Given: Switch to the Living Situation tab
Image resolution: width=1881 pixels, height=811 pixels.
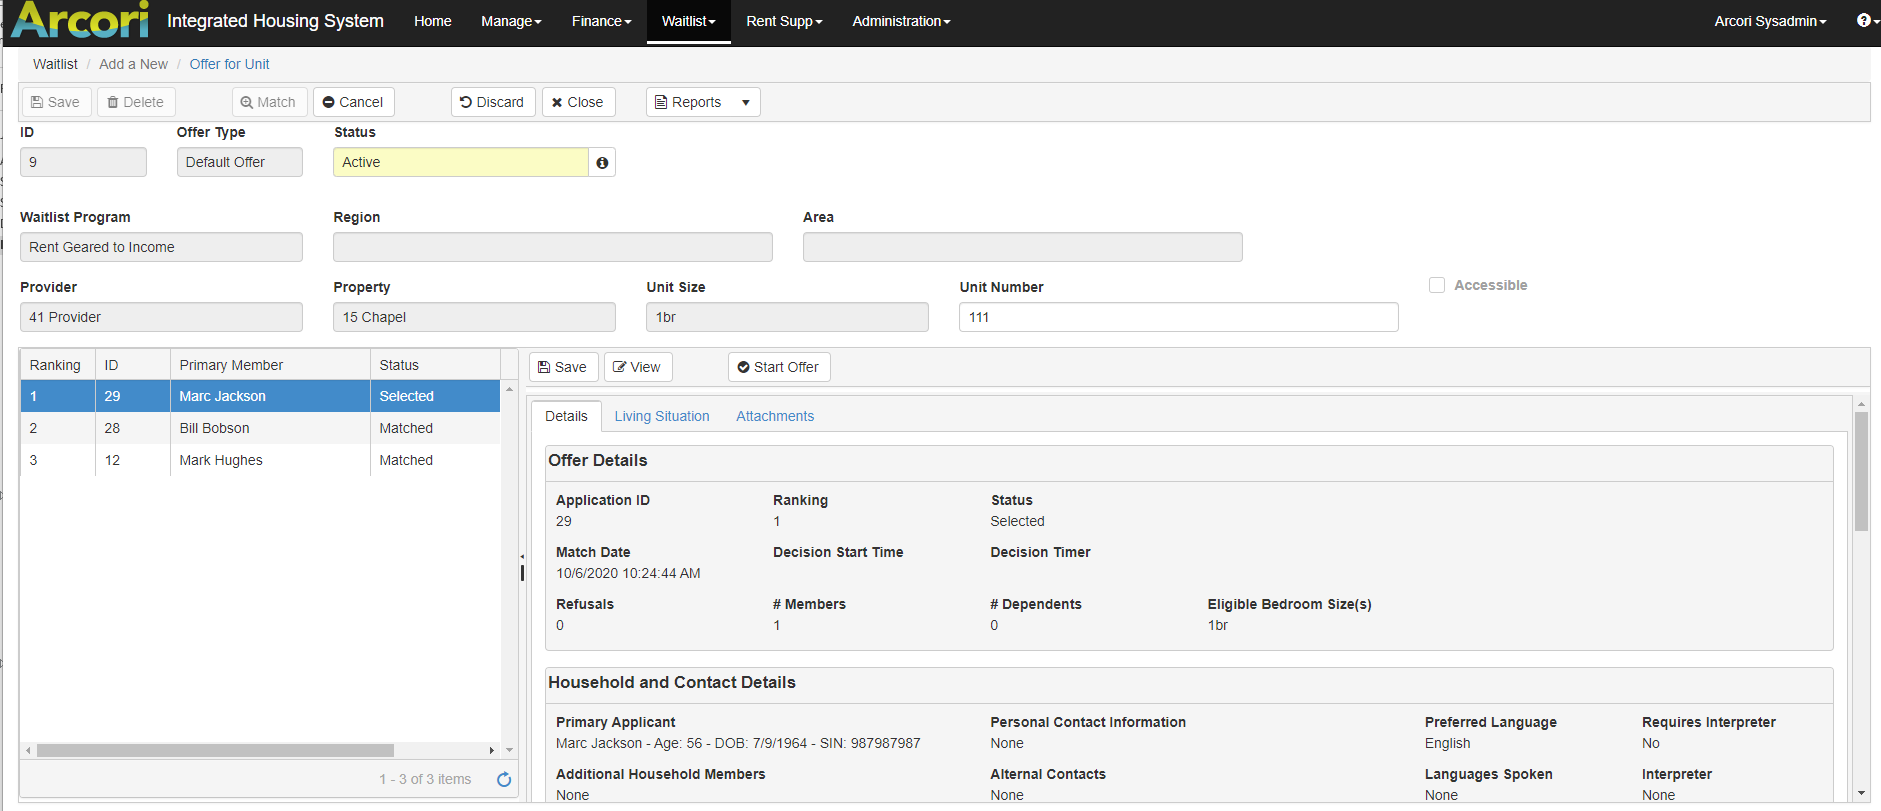Looking at the screenshot, I should point(662,416).
